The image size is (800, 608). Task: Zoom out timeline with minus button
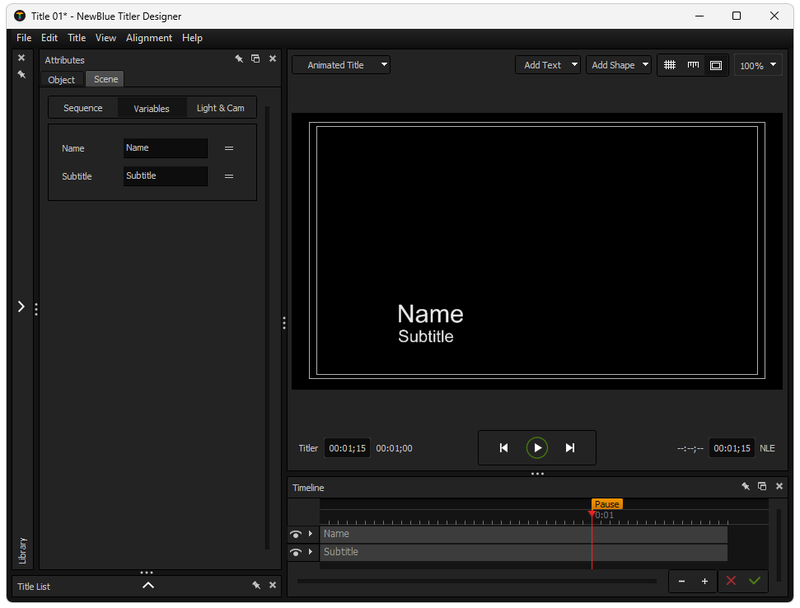tap(682, 581)
